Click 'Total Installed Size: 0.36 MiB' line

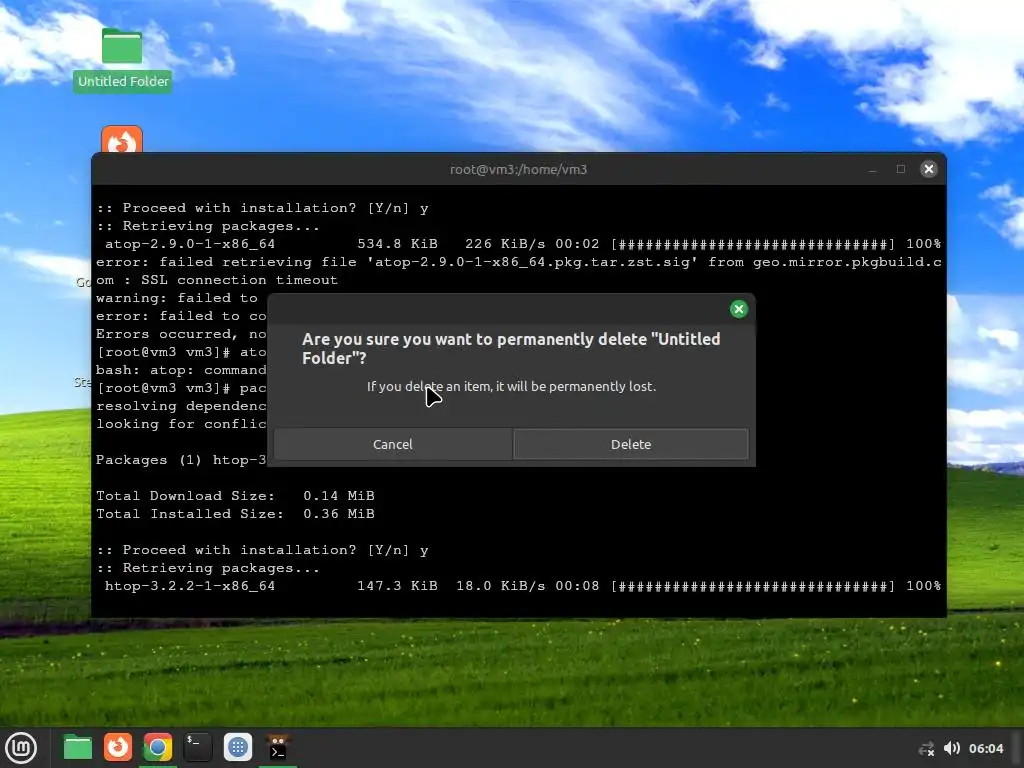235,514
